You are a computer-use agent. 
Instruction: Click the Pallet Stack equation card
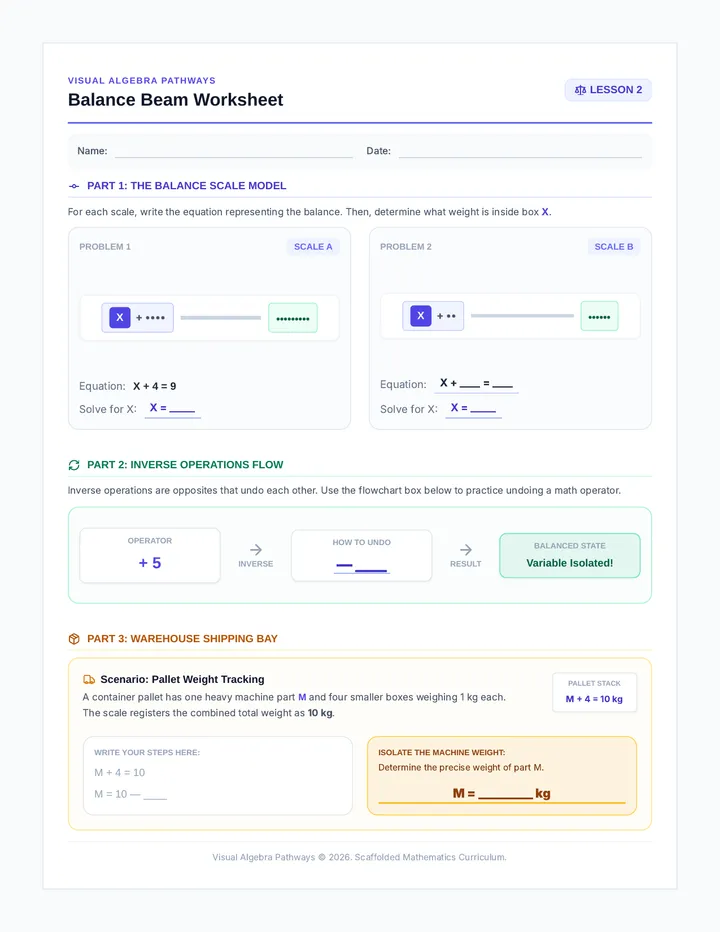pos(595,692)
